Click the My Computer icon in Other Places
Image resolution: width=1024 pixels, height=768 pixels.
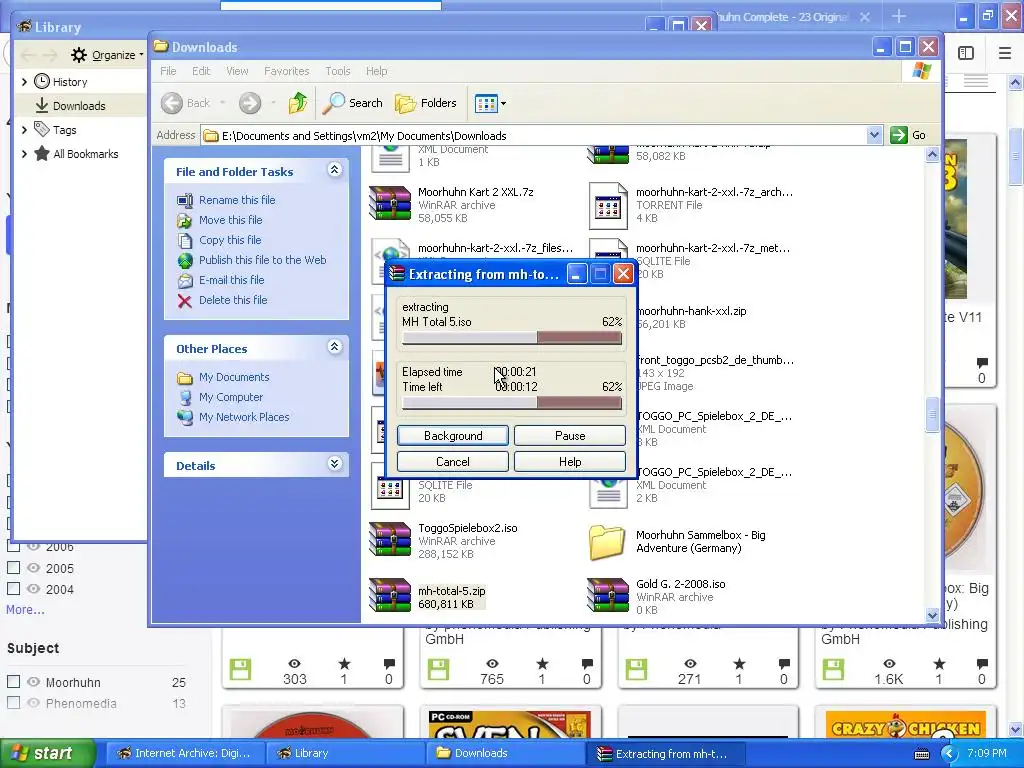coord(185,397)
